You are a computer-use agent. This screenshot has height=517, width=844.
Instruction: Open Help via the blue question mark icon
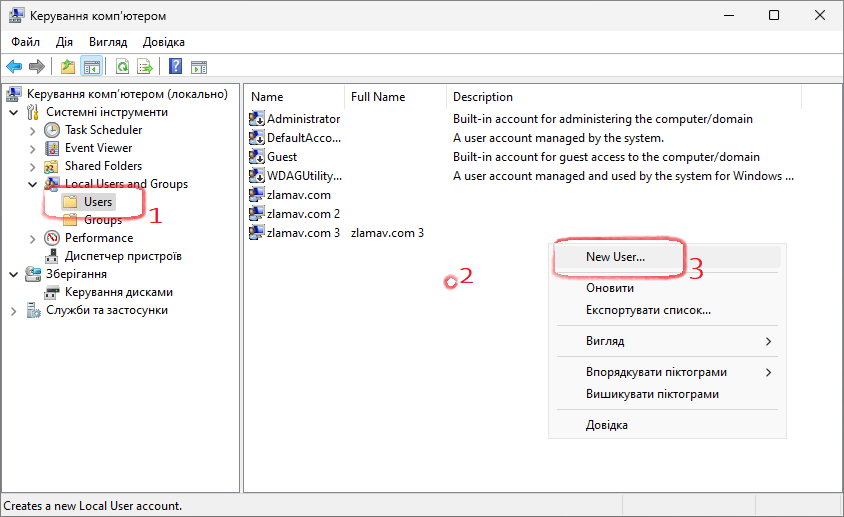[x=175, y=67]
